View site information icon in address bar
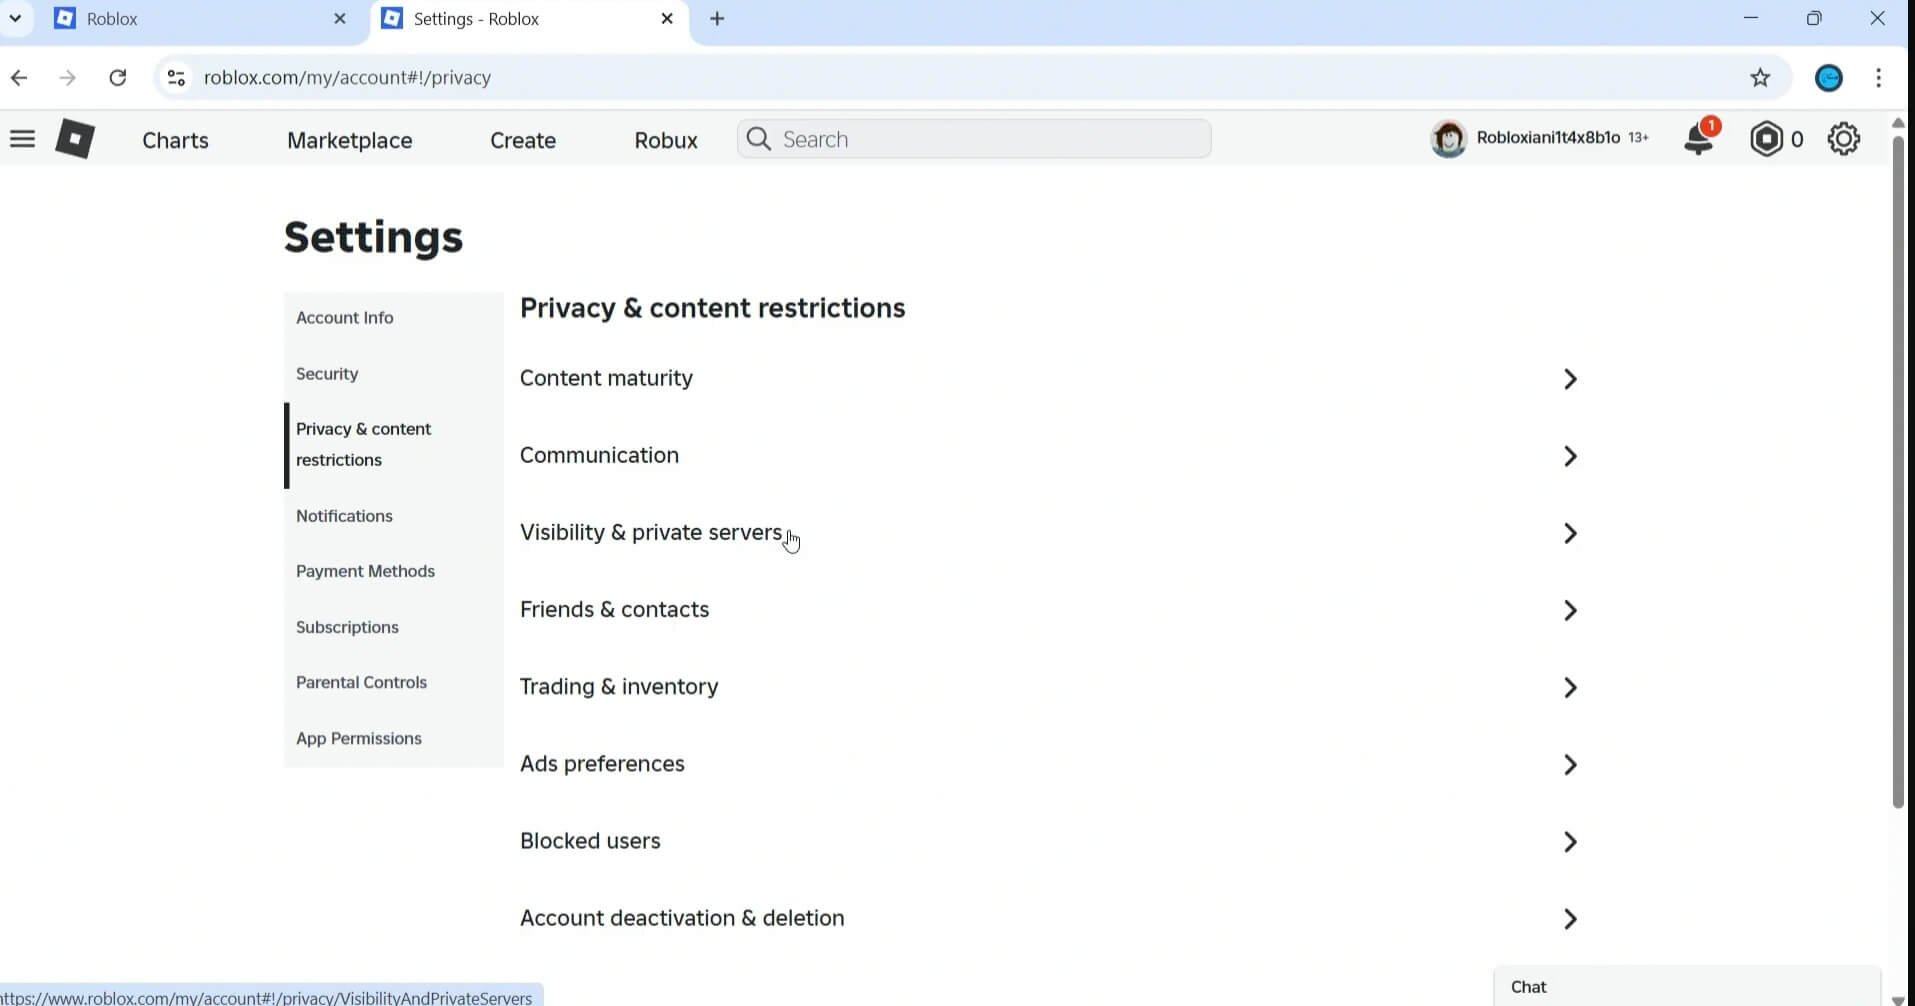This screenshot has height=1006, width=1915. pos(176,77)
